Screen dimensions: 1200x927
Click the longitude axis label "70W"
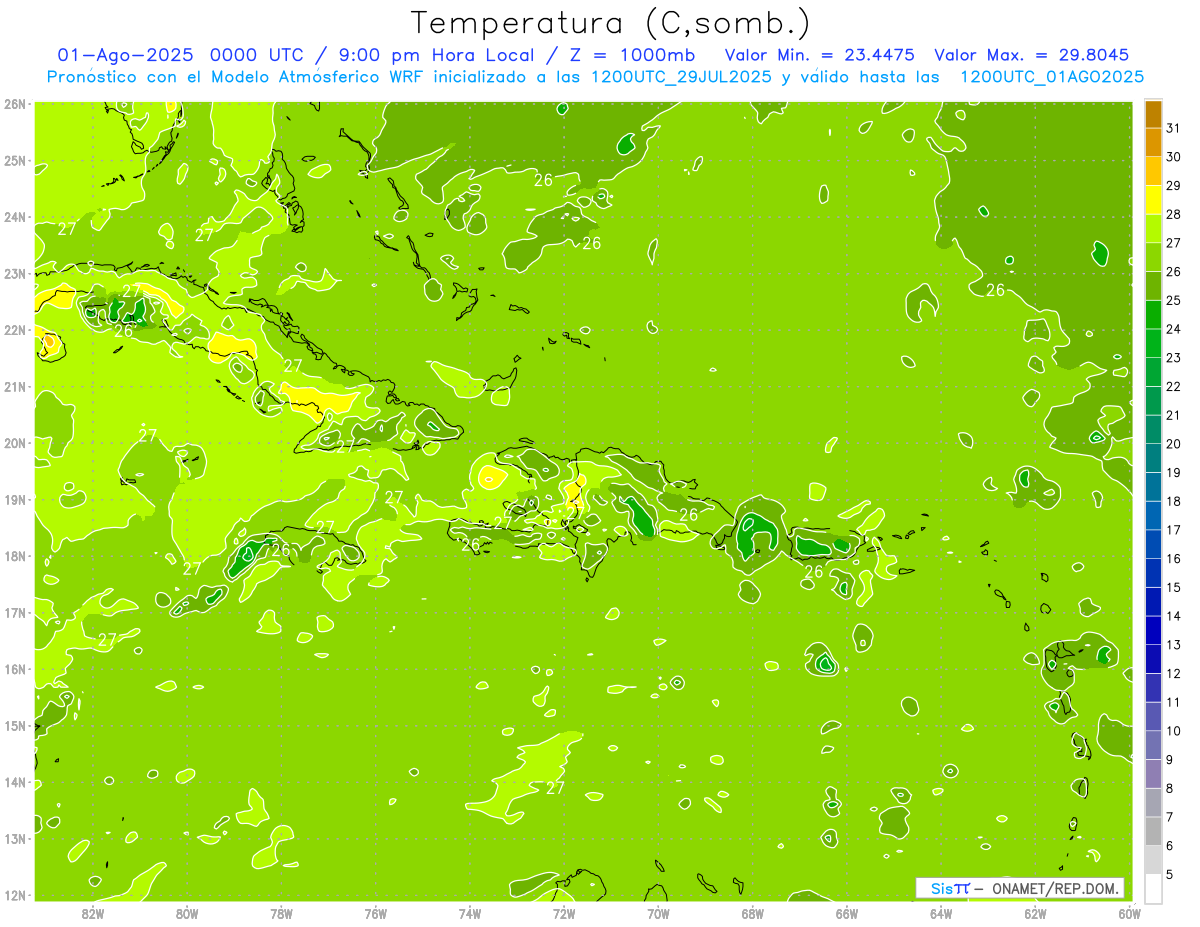coord(658,914)
